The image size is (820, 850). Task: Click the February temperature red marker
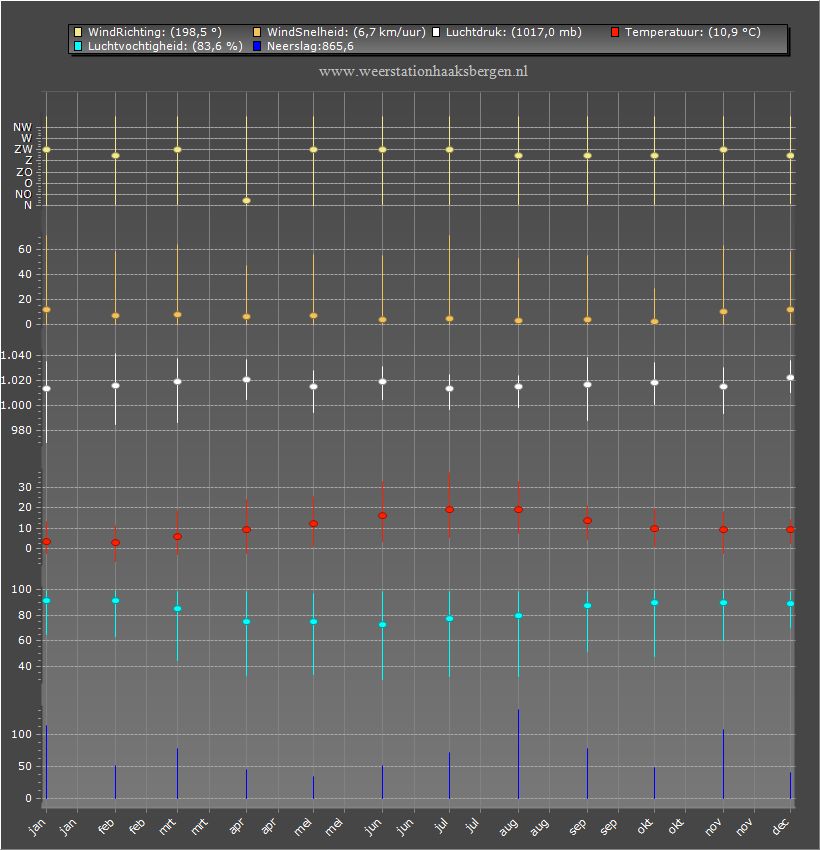[115, 543]
